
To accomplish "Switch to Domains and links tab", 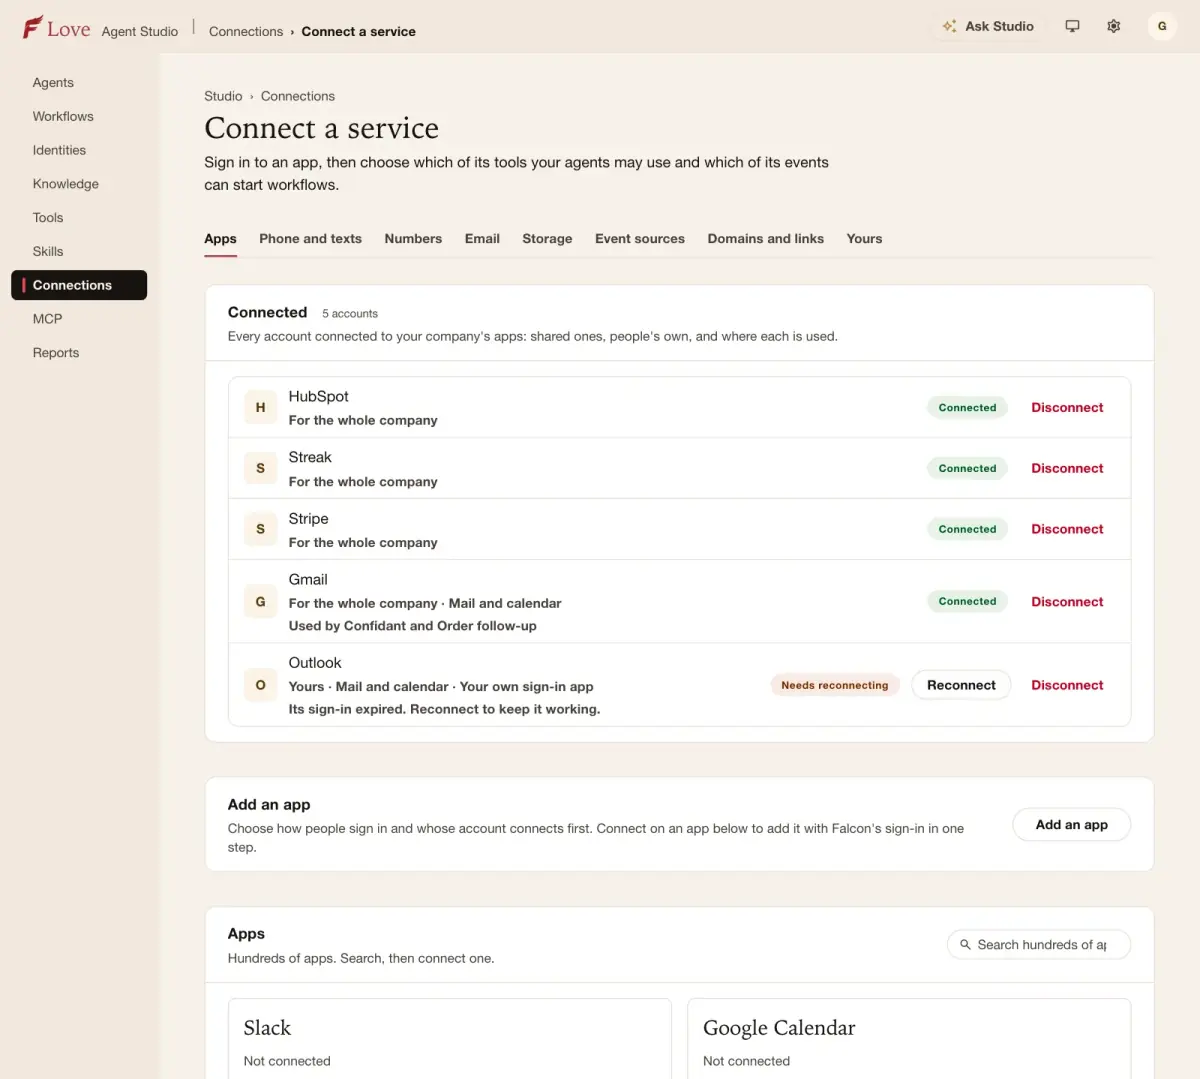I will click(x=766, y=239).
